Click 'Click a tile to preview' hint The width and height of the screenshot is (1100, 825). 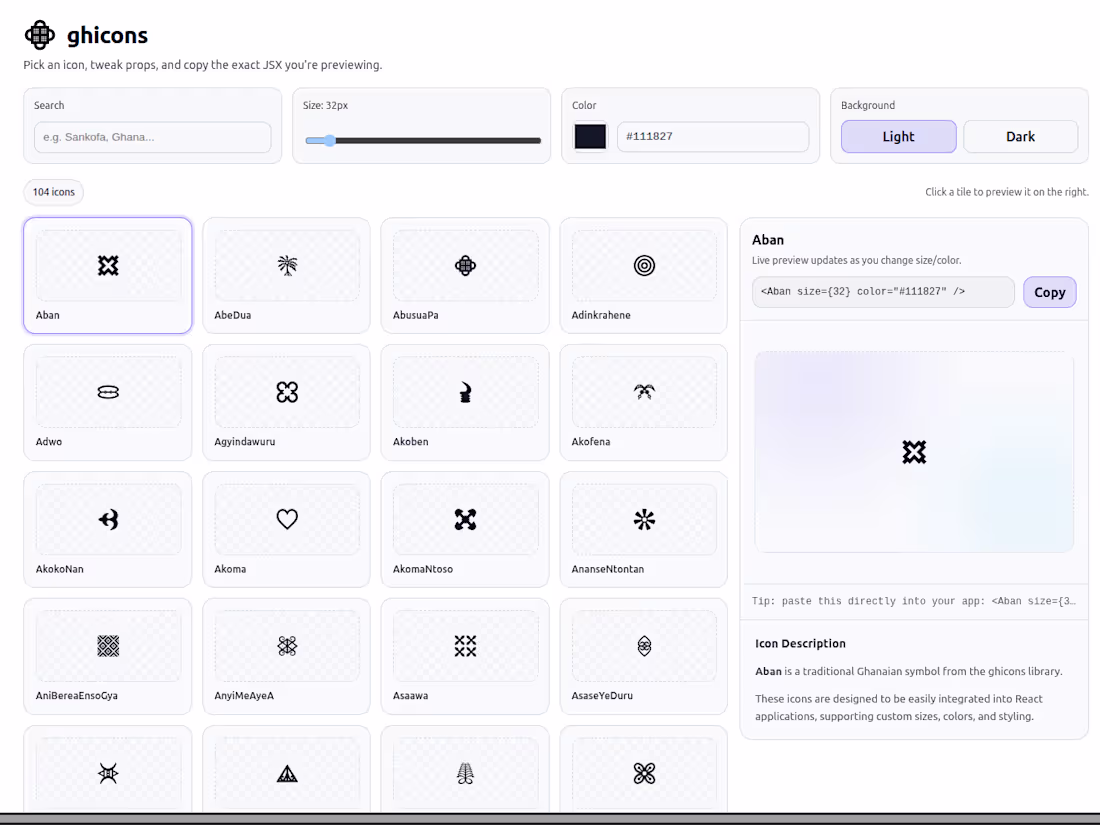pyautogui.click(x=1007, y=192)
